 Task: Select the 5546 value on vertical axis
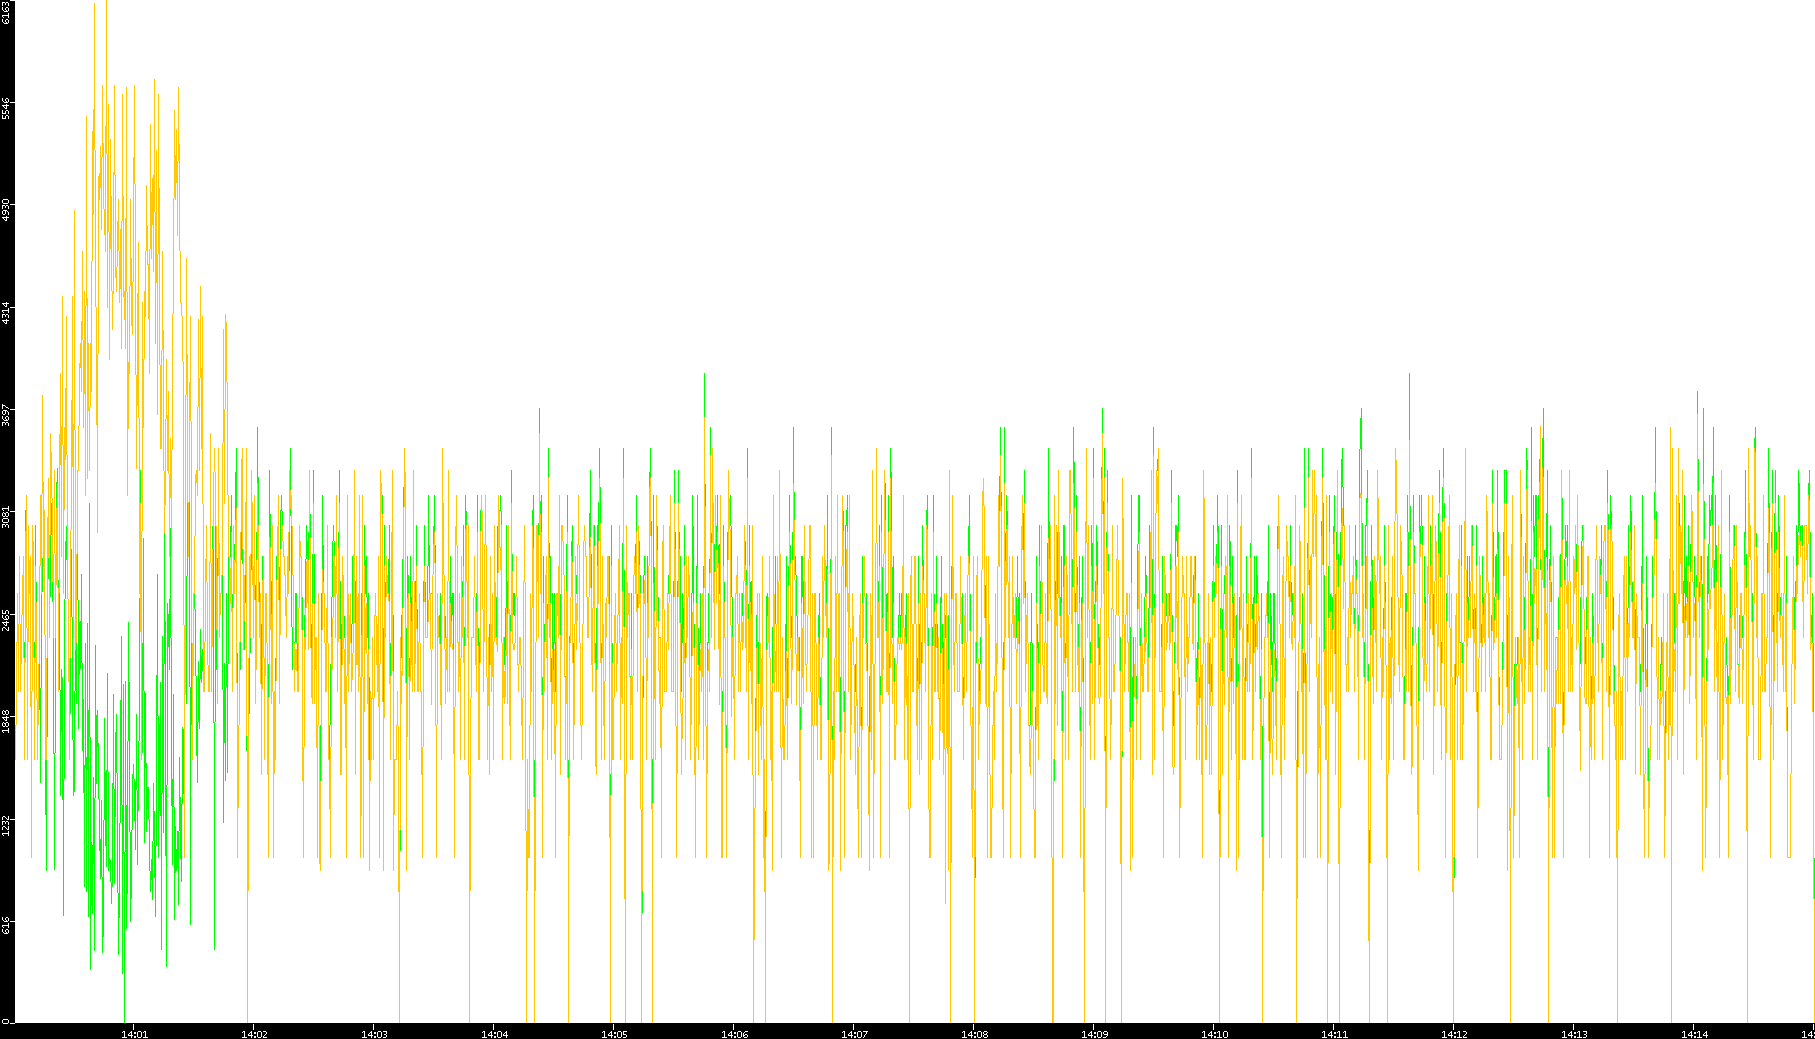tap(6, 108)
